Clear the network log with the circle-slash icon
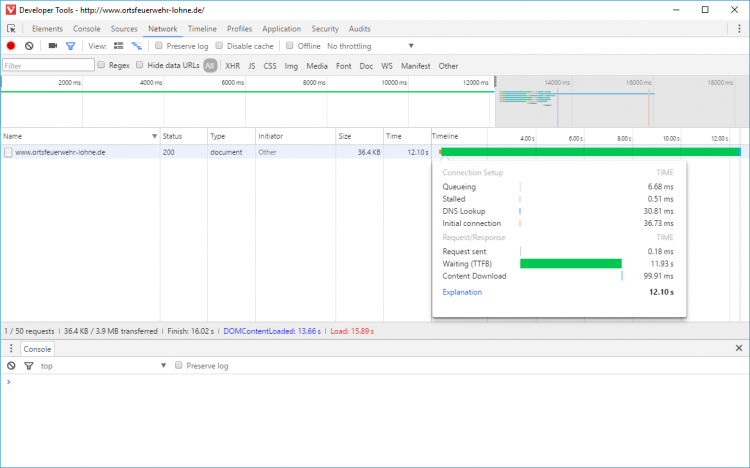 [x=29, y=46]
